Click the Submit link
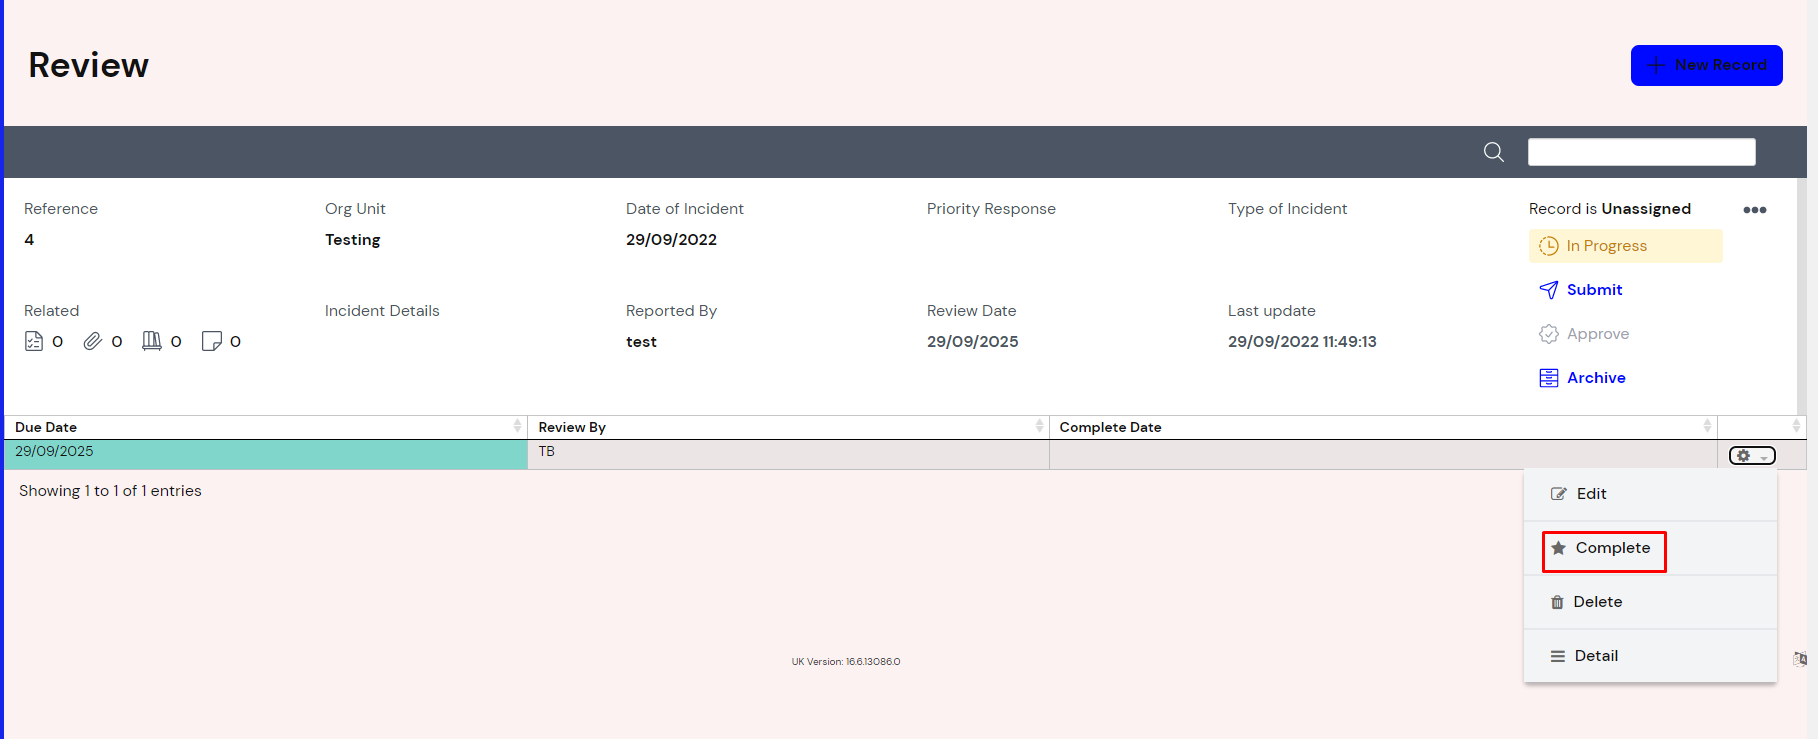 tap(1594, 290)
